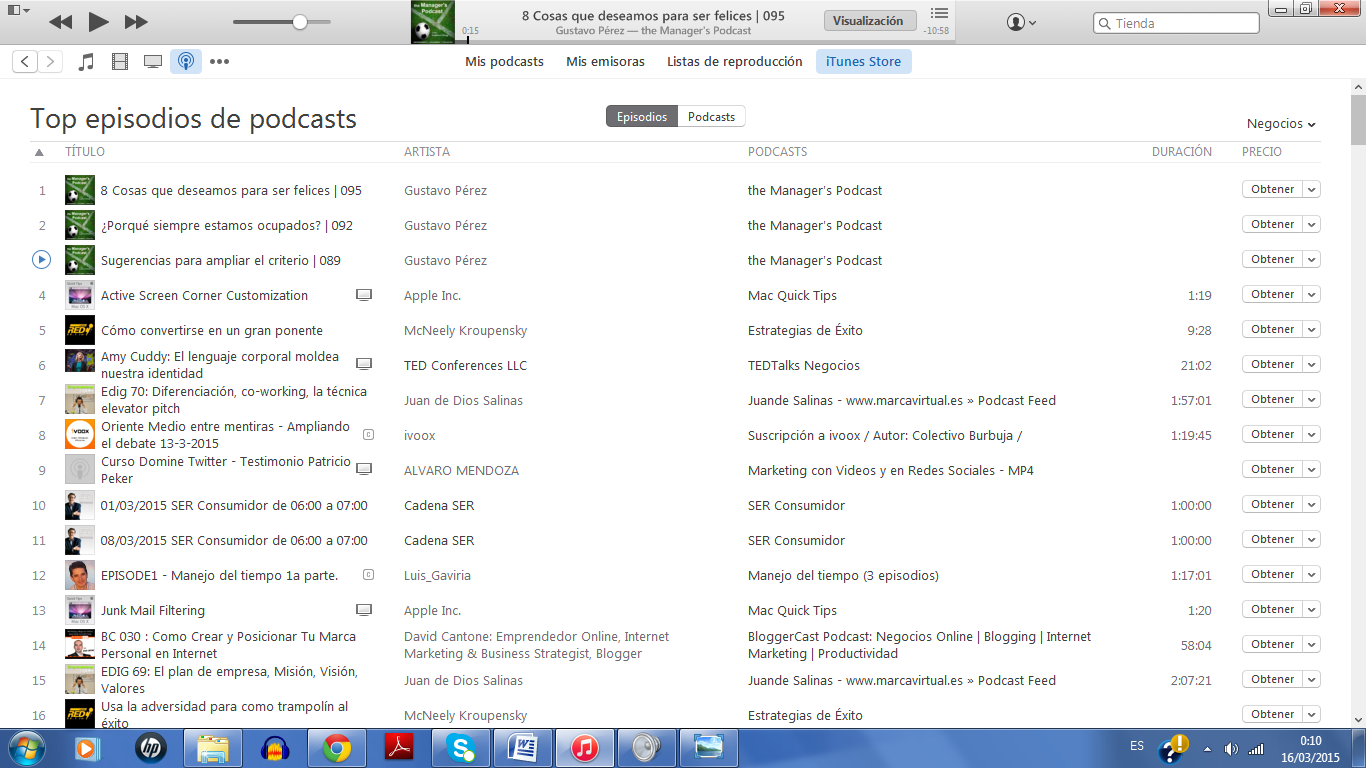Sort by the TÍTULO column header
The image size is (1366, 768).
click(85, 152)
